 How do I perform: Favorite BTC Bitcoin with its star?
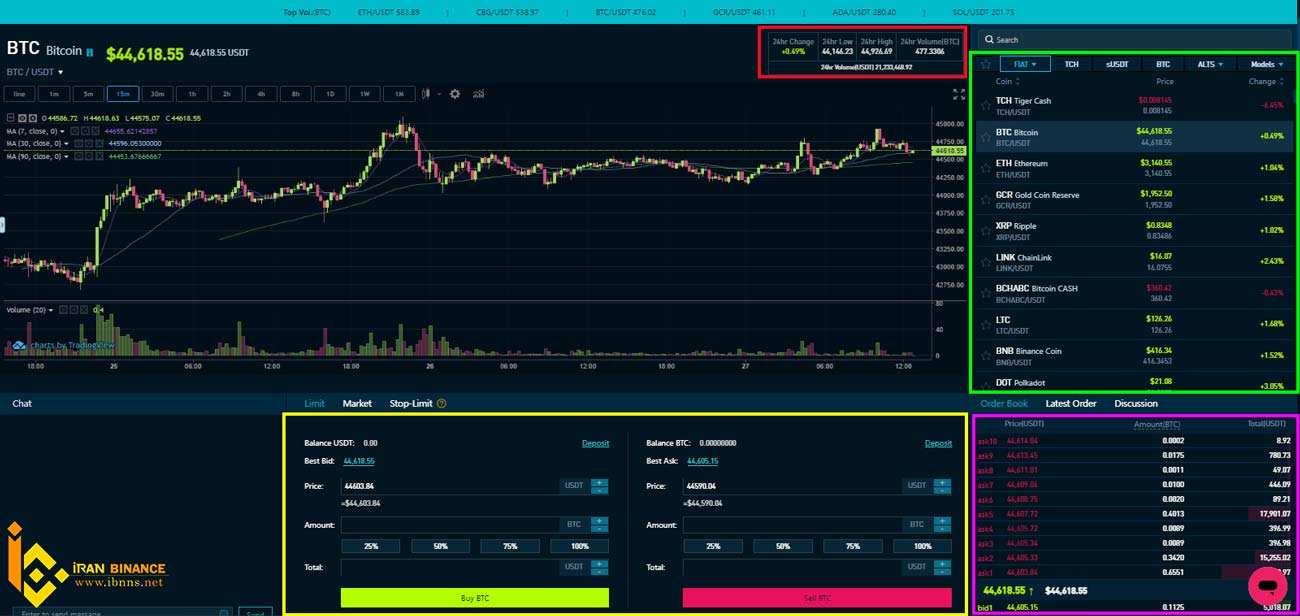point(986,136)
